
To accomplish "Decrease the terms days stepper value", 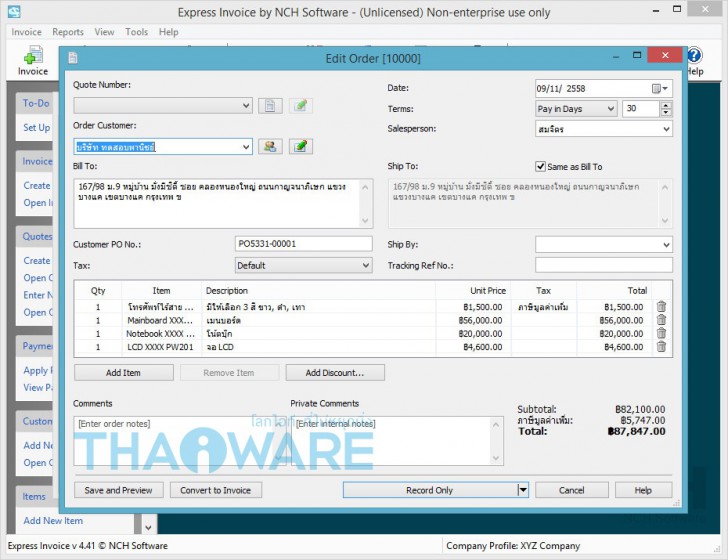I will click(x=666, y=112).
